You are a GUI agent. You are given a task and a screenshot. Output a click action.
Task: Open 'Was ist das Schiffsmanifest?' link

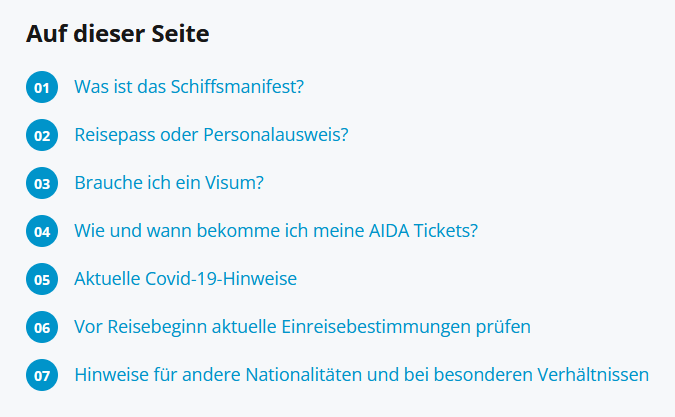[188, 87]
